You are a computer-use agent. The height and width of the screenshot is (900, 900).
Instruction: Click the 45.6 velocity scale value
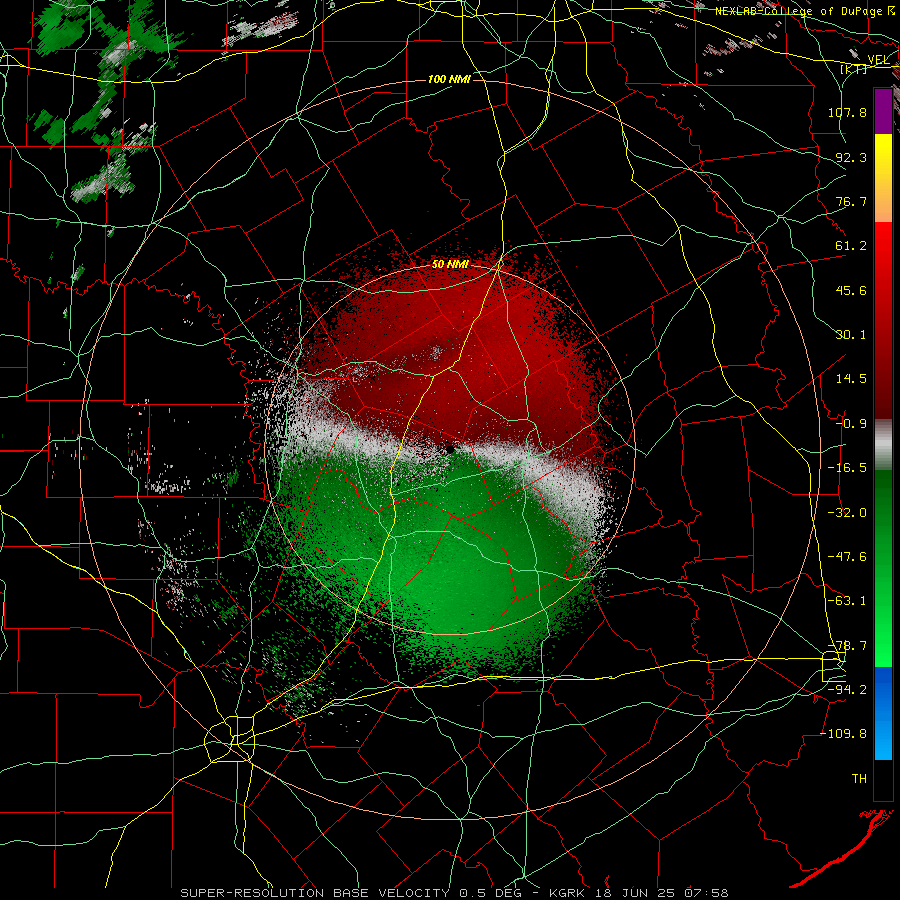click(x=851, y=290)
